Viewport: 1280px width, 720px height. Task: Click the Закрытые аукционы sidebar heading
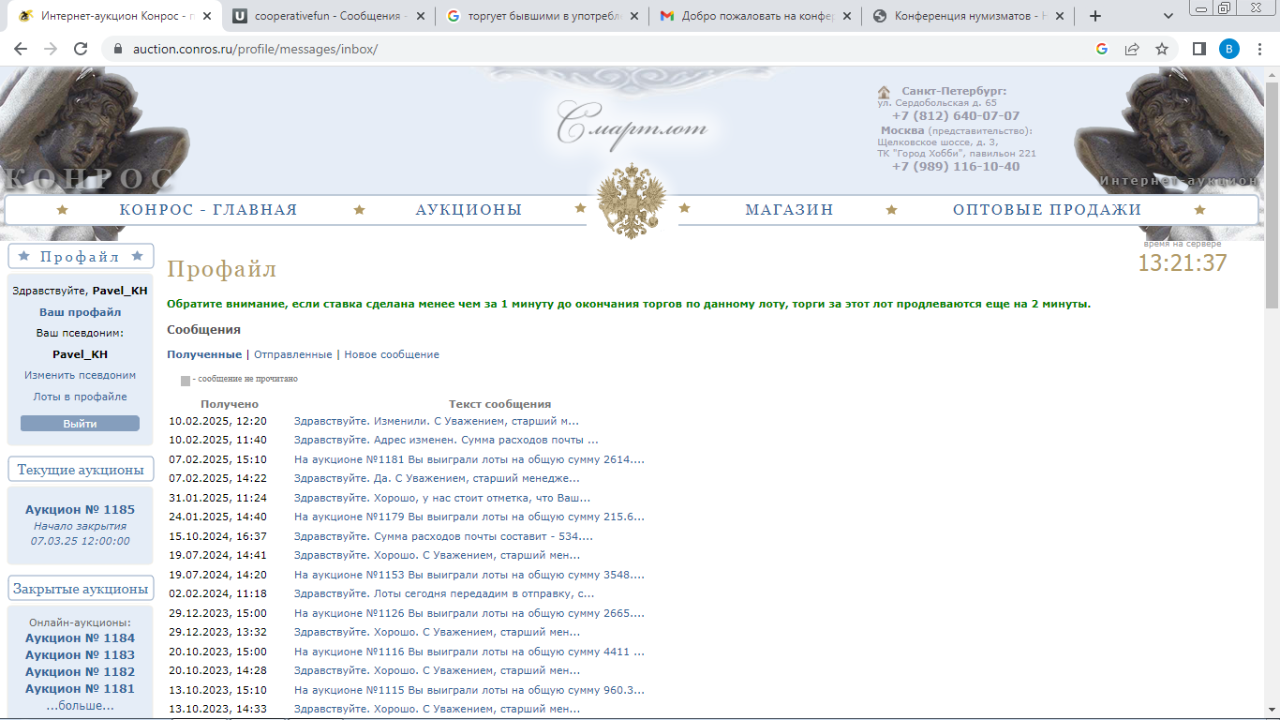80,588
